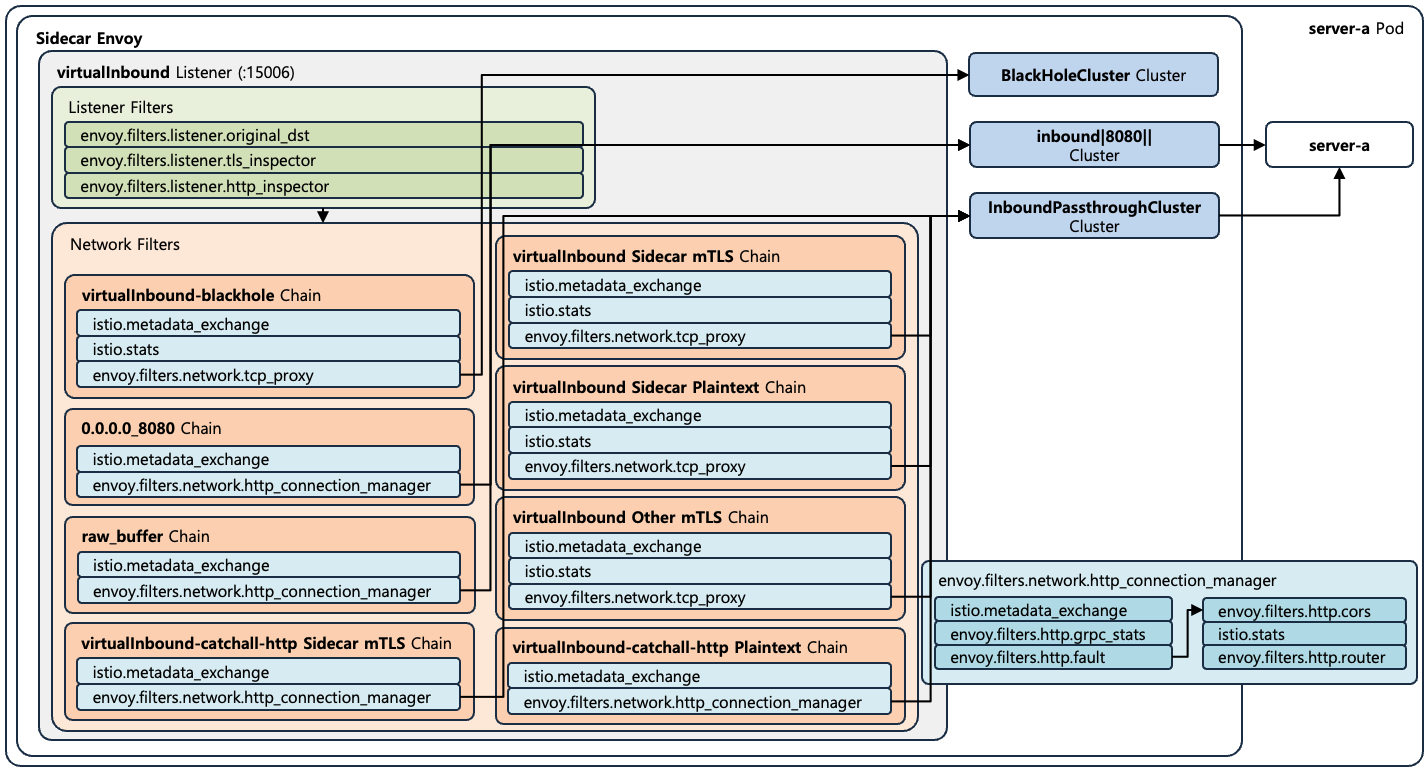Select http_connection_manager in catchall-http Plaintext chain
This screenshot has width=1428, height=770.
(x=700, y=702)
